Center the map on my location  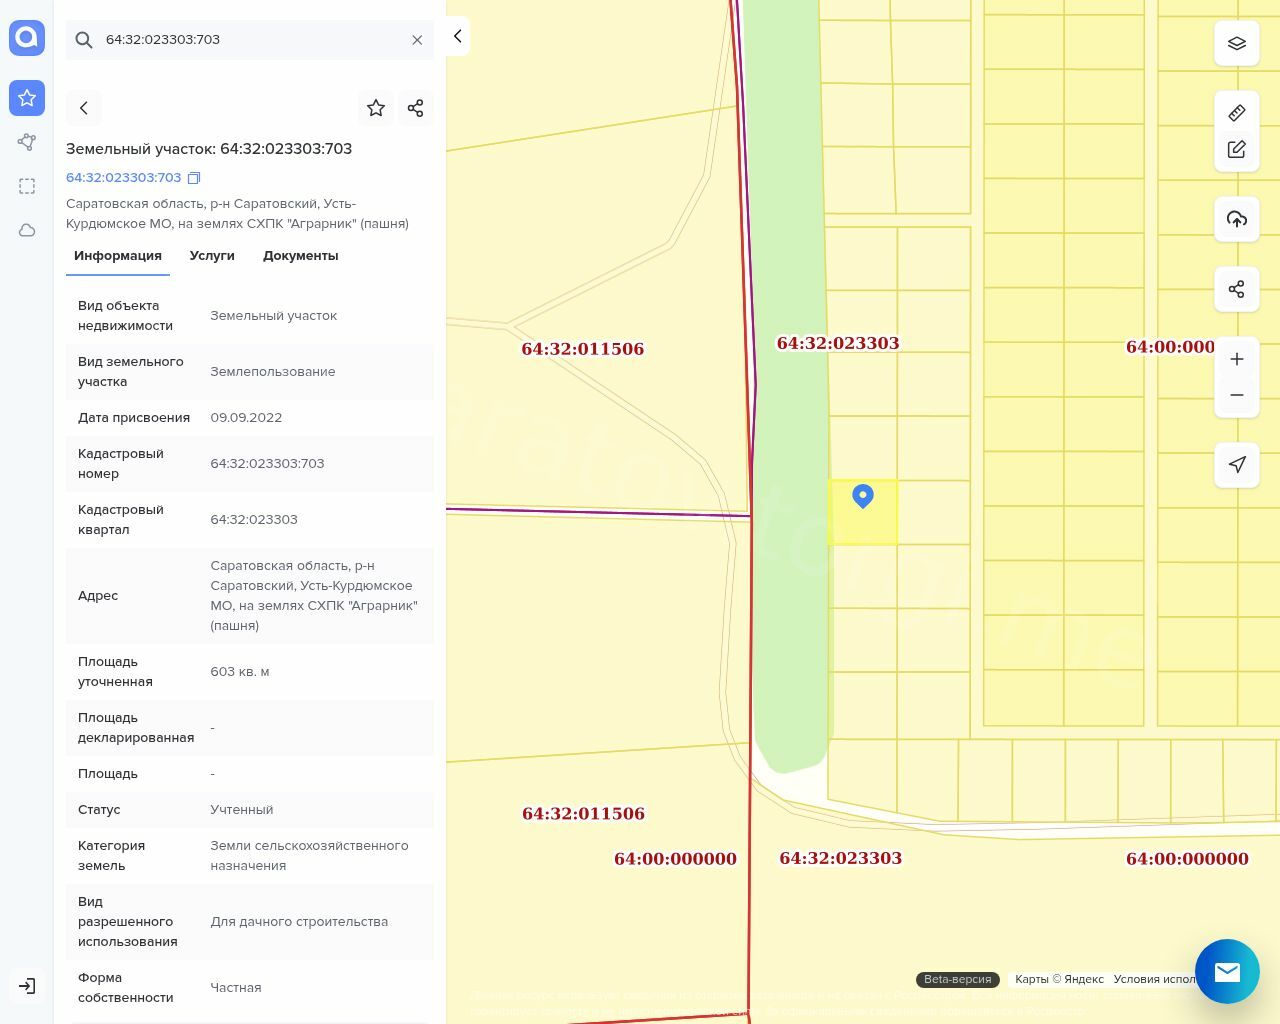(1236, 464)
